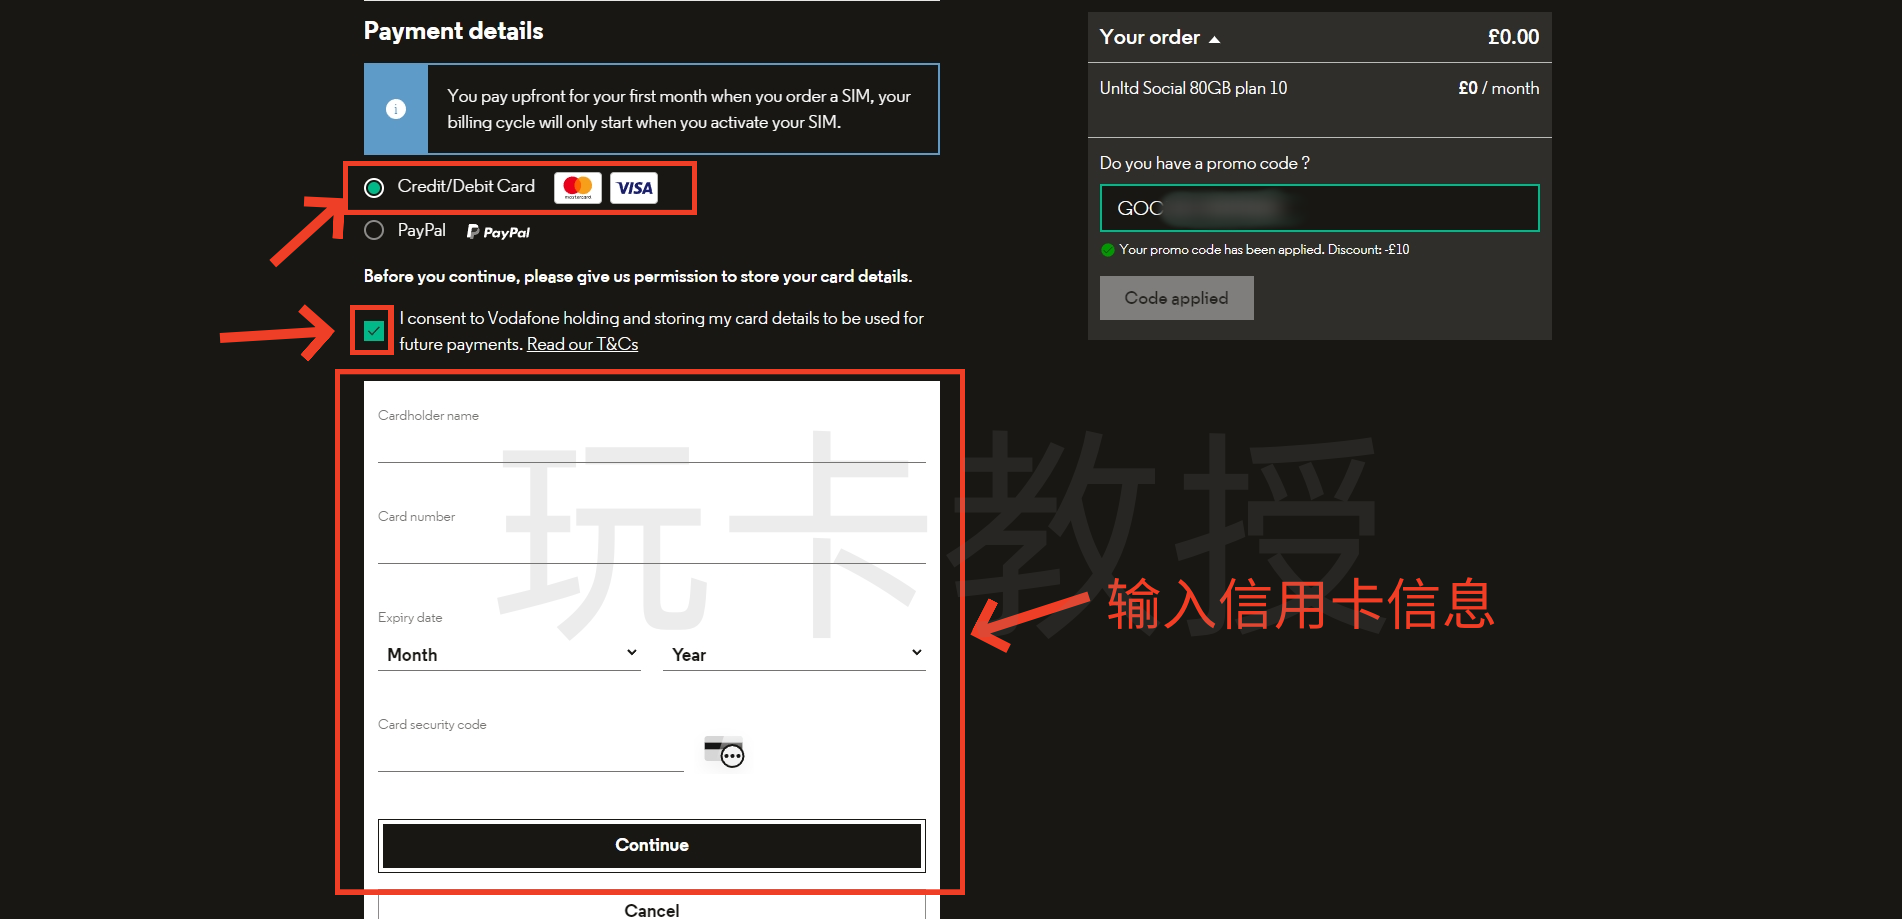Uncheck the card storage consent checkbox

(x=374, y=331)
